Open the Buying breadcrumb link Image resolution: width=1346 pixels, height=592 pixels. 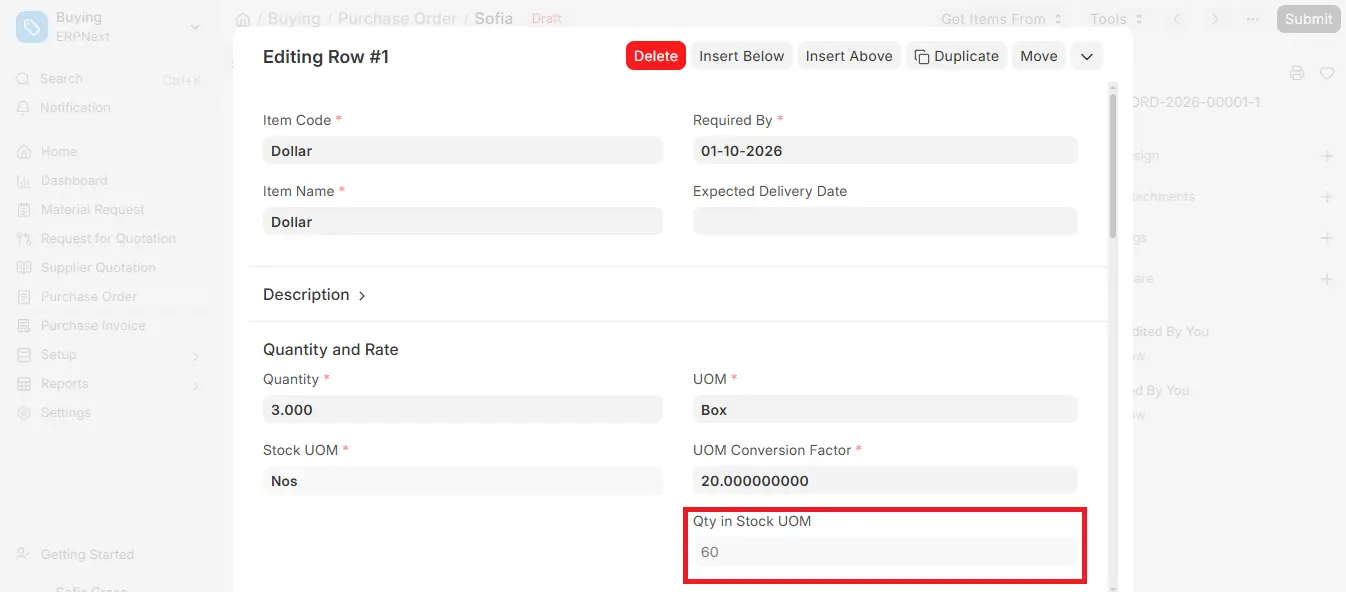pyautogui.click(x=294, y=19)
